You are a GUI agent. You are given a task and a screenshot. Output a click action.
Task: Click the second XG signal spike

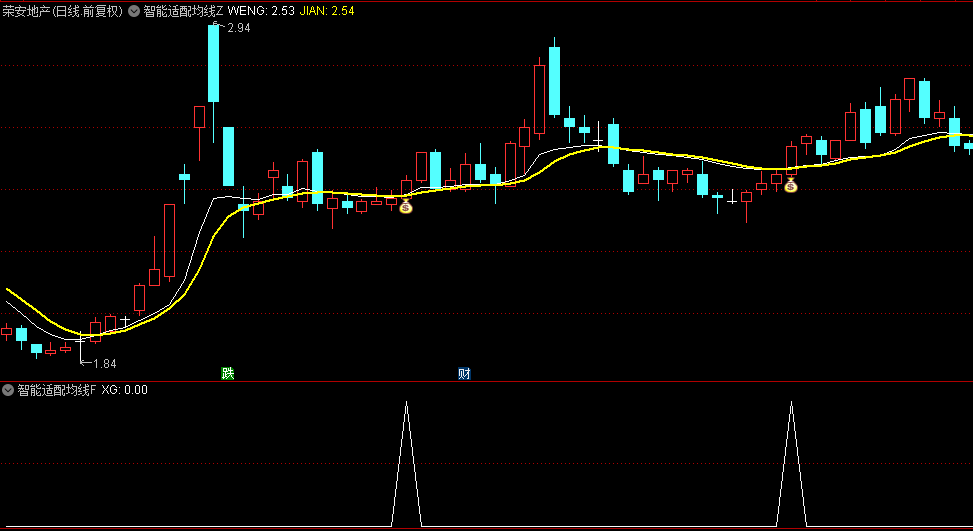tap(791, 464)
